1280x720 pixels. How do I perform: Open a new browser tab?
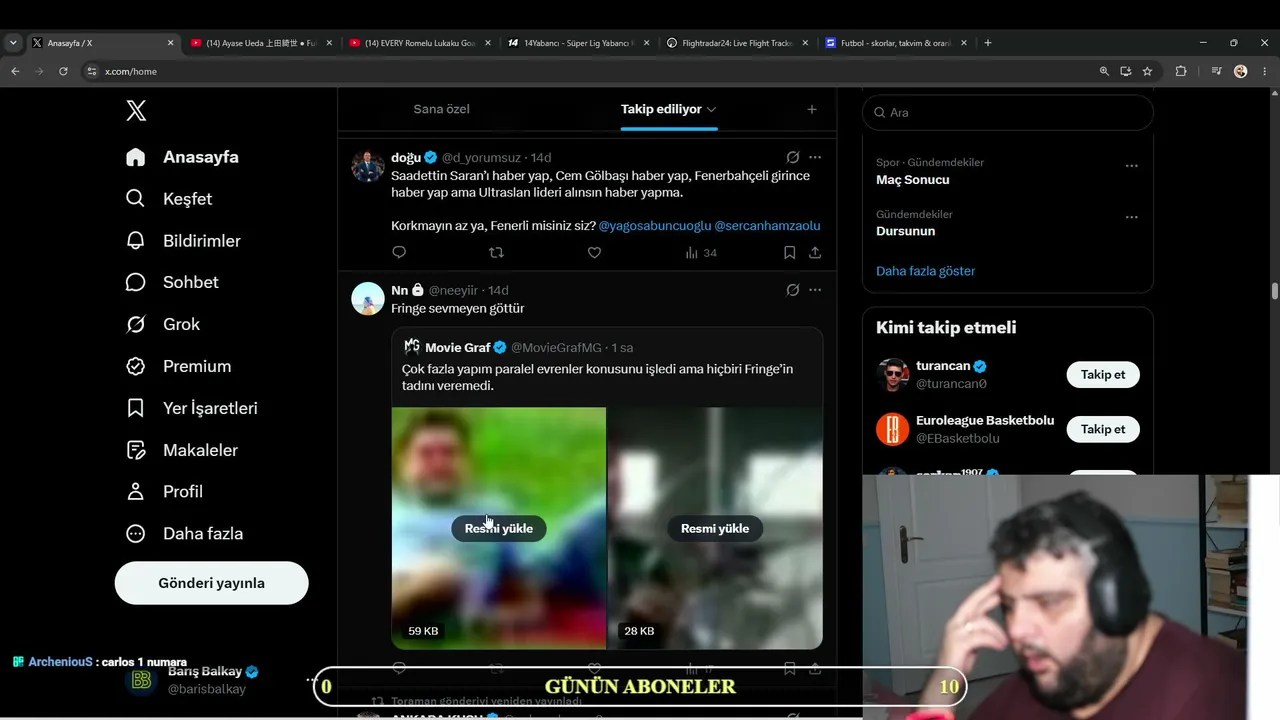(x=988, y=43)
